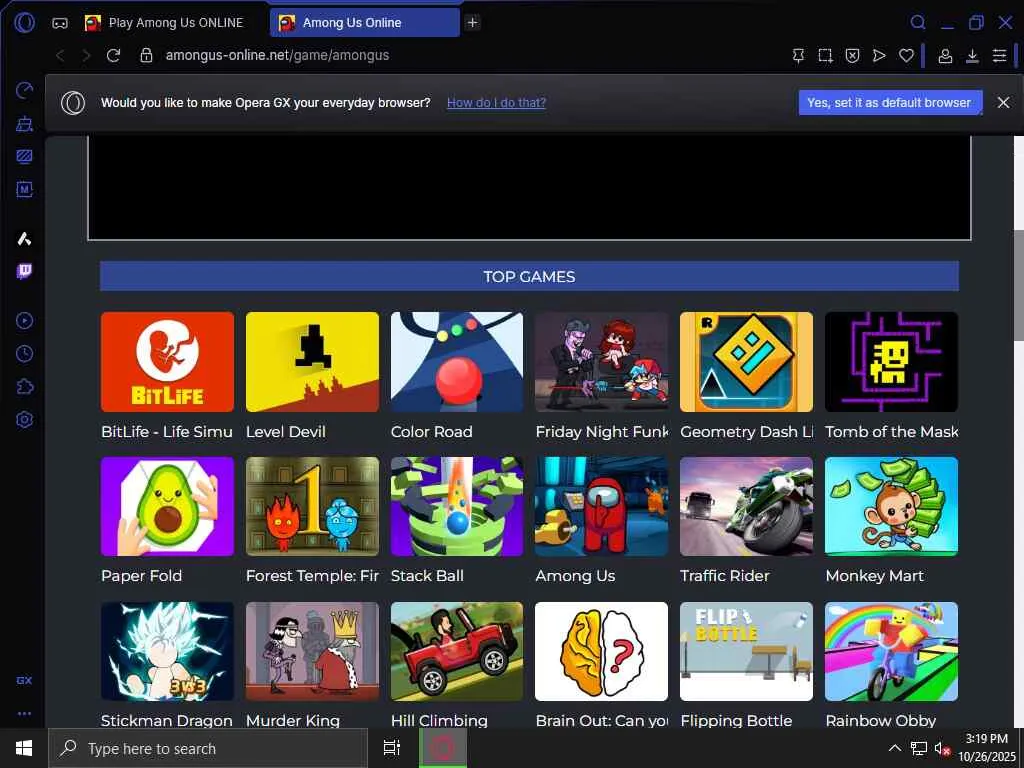Go back to the previous page
Viewport: 1024px width, 768px height.
point(60,56)
